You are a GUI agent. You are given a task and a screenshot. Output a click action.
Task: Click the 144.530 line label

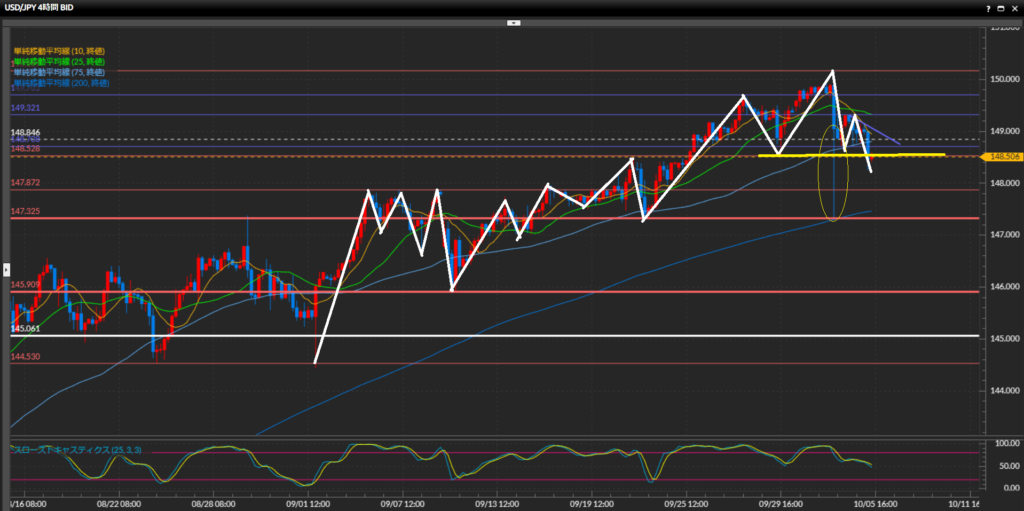coord(25,356)
